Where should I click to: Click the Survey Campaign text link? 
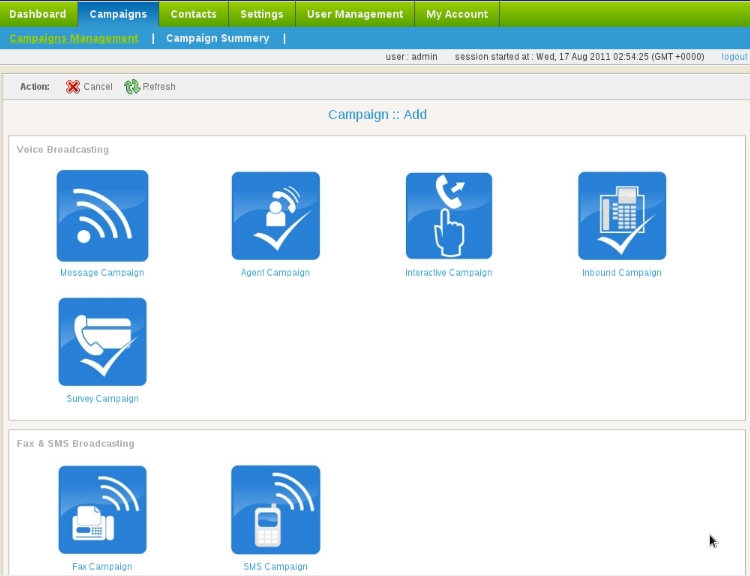102,399
